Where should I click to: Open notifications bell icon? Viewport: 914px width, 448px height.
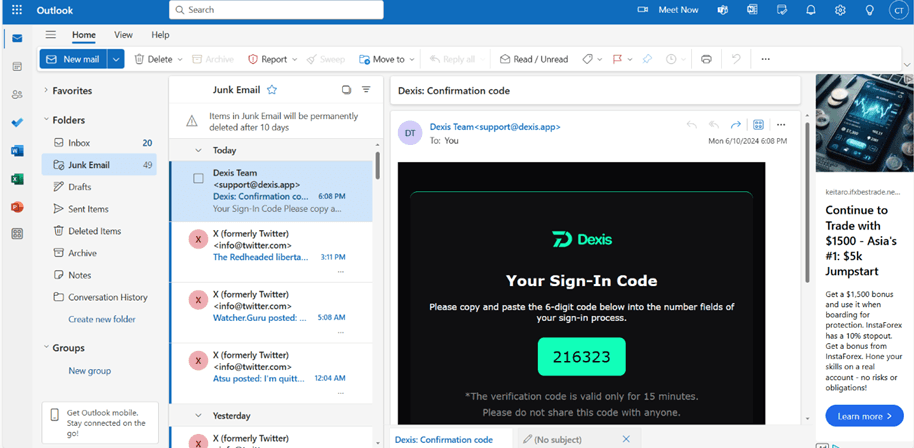pyautogui.click(x=811, y=10)
